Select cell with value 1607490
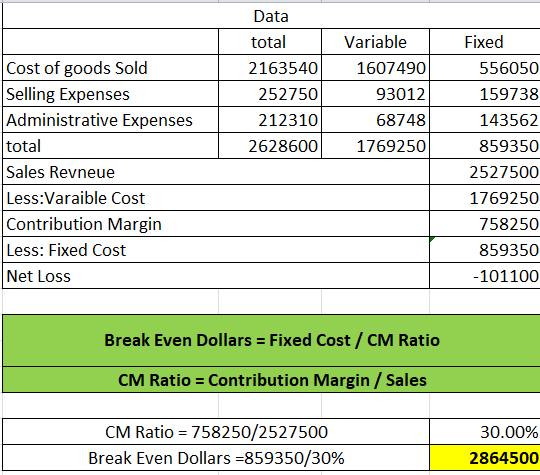The image size is (540, 475). (375, 68)
